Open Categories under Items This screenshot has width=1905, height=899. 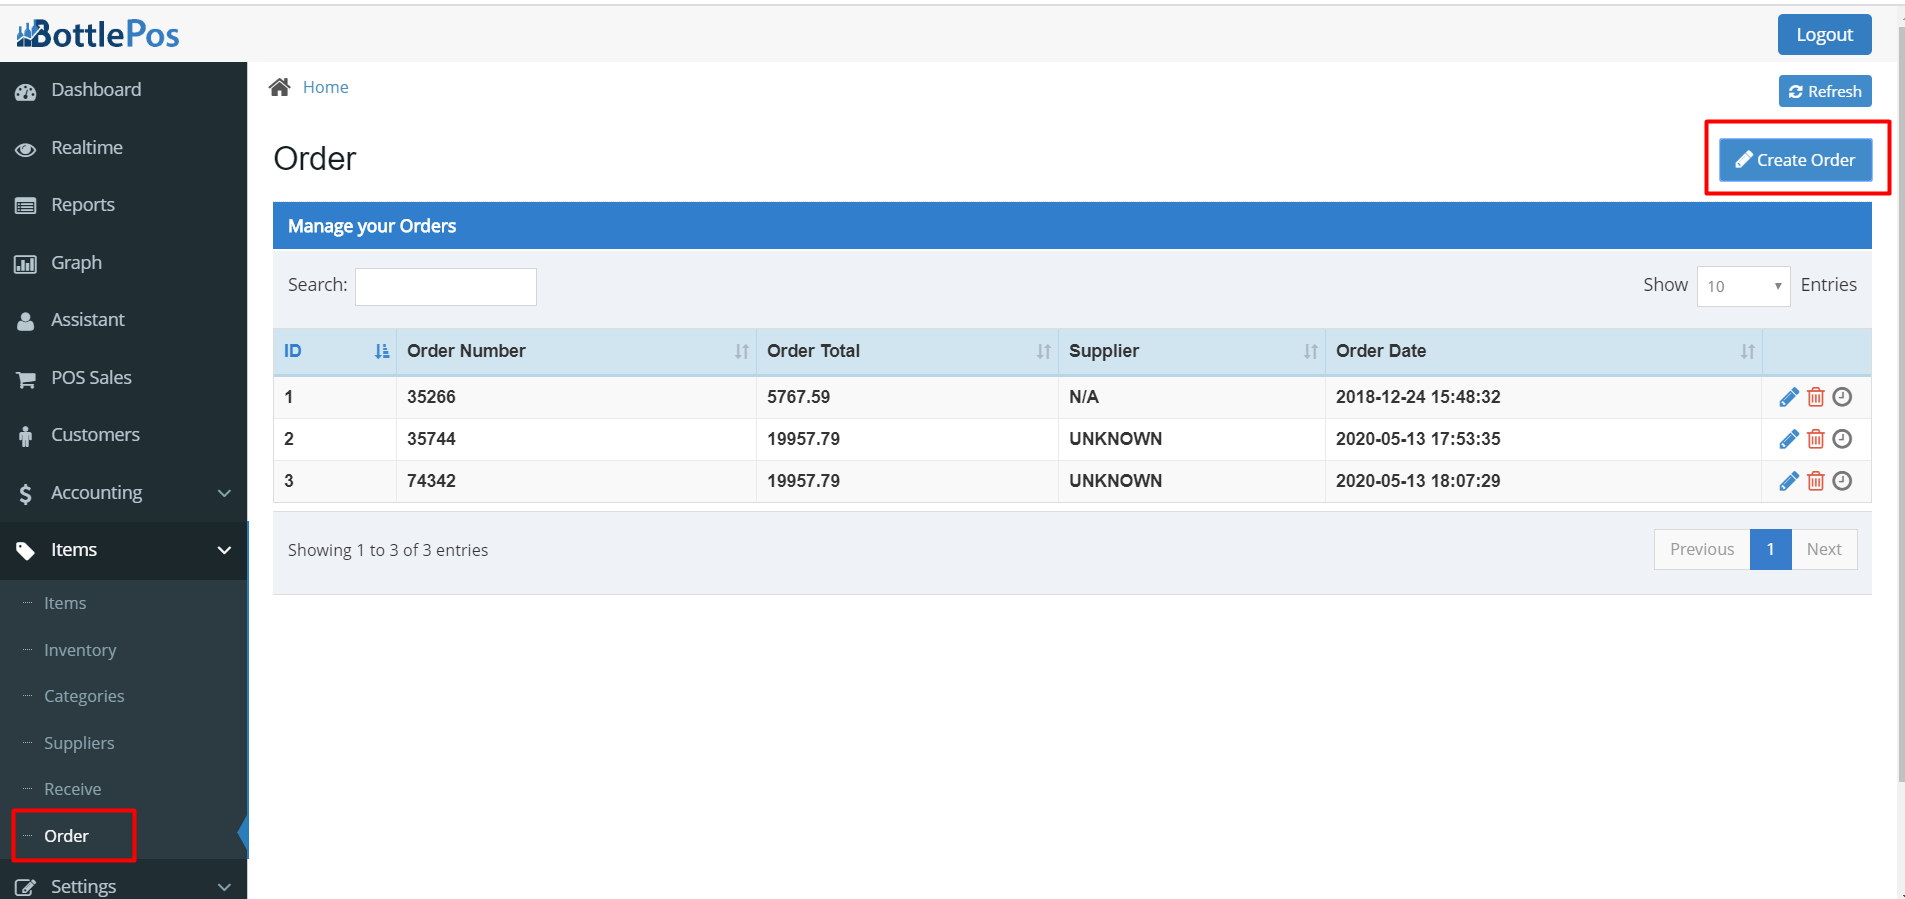pos(84,696)
